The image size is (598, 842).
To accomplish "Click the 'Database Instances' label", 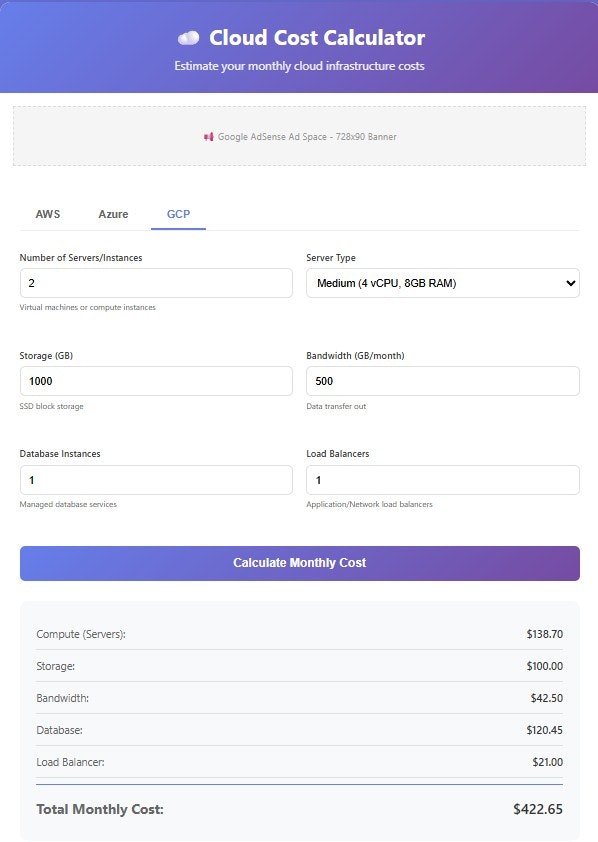I will (x=60, y=454).
